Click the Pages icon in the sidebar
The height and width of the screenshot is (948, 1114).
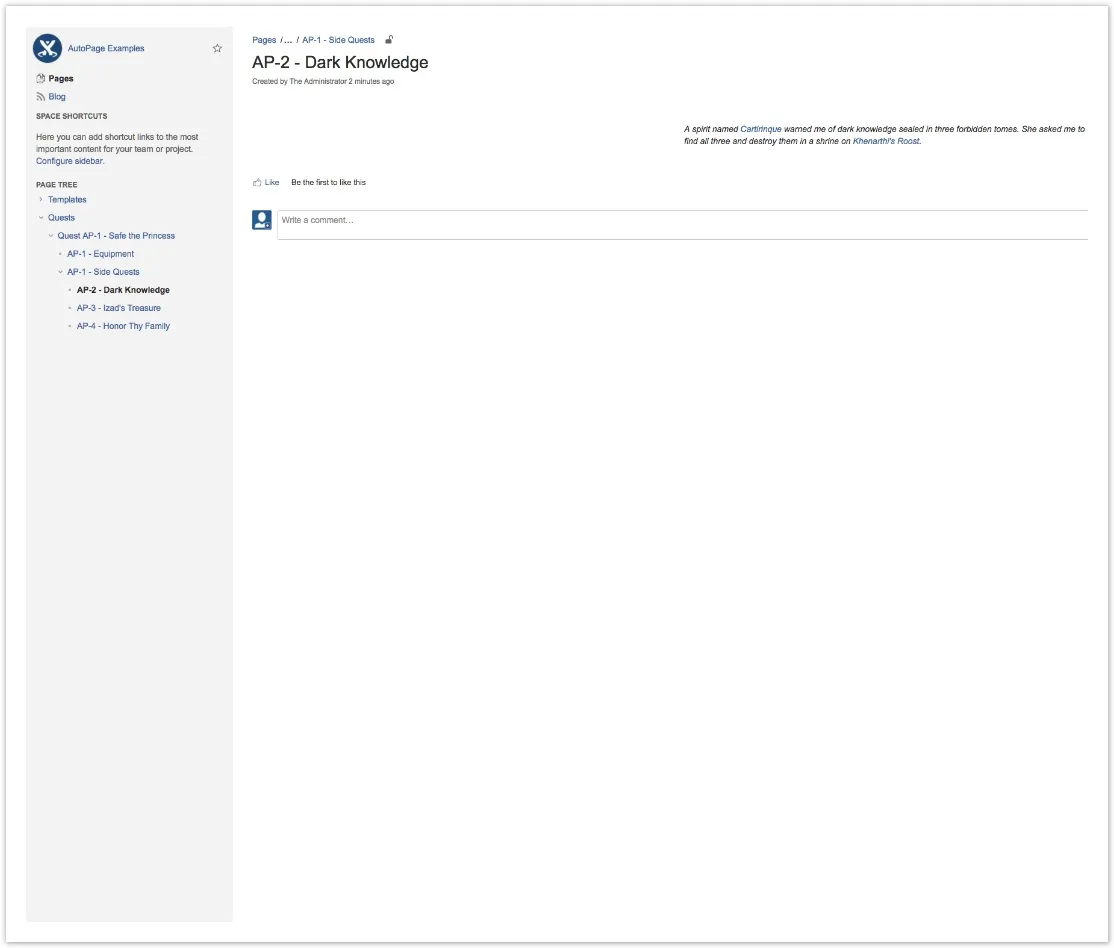40,78
